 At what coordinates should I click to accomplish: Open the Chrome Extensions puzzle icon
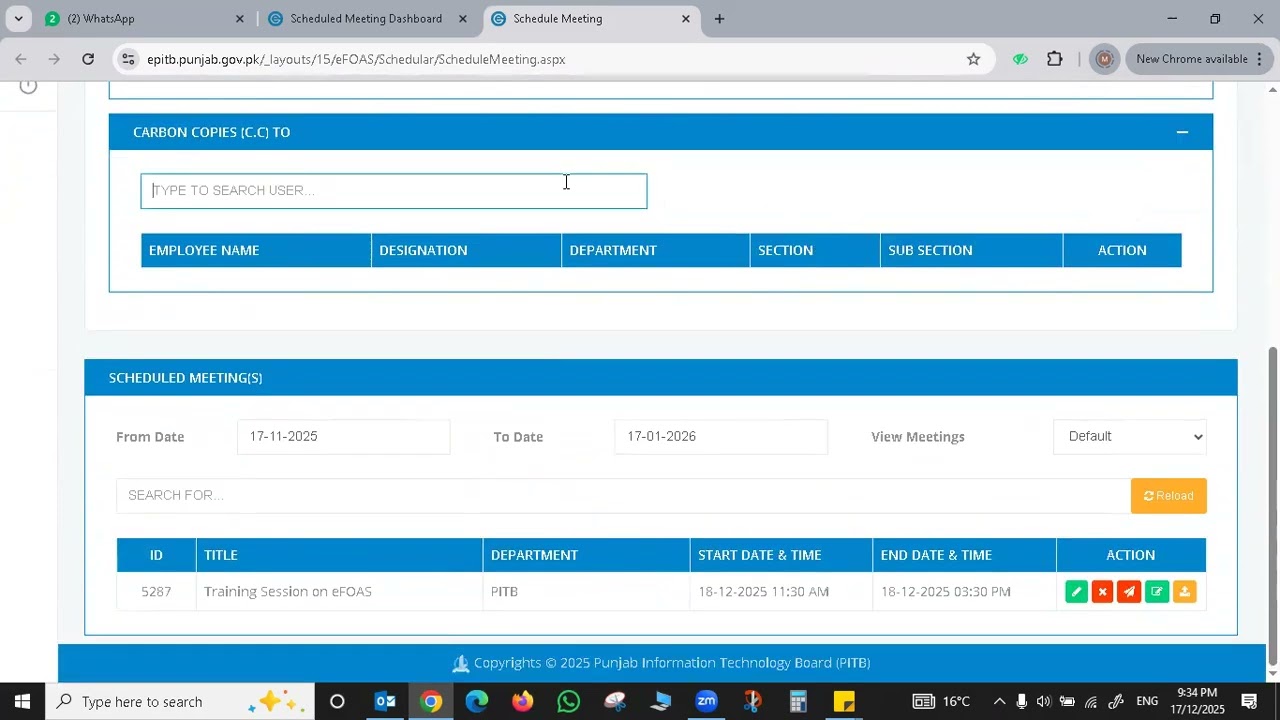click(1054, 59)
